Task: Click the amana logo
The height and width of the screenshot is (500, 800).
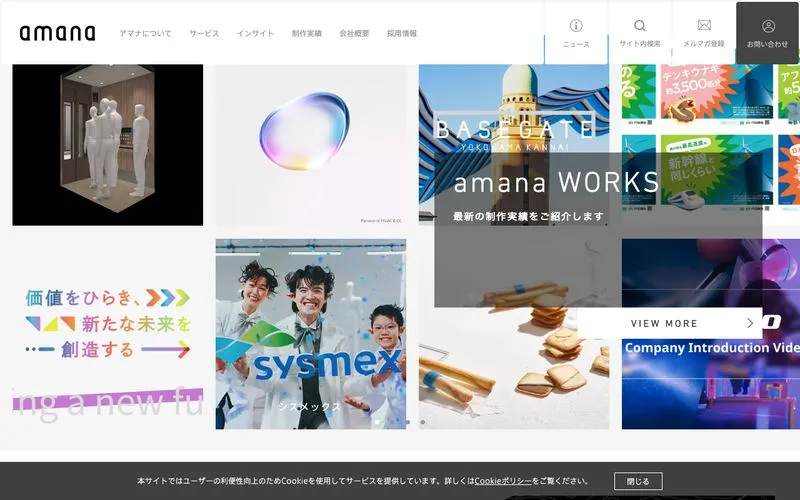Action: point(58,33)
